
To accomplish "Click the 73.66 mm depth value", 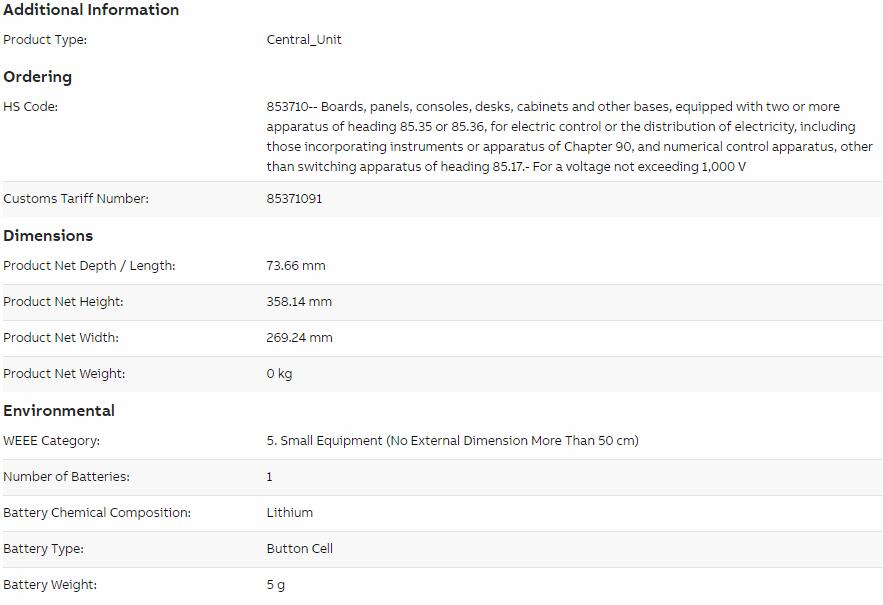I will coord(296,265).
